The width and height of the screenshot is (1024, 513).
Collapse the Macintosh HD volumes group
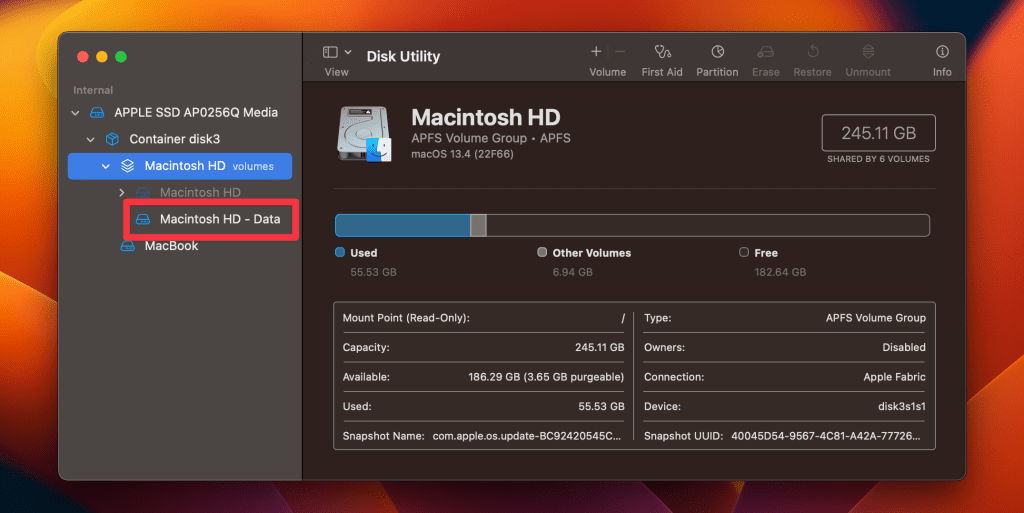click(106, 166)
